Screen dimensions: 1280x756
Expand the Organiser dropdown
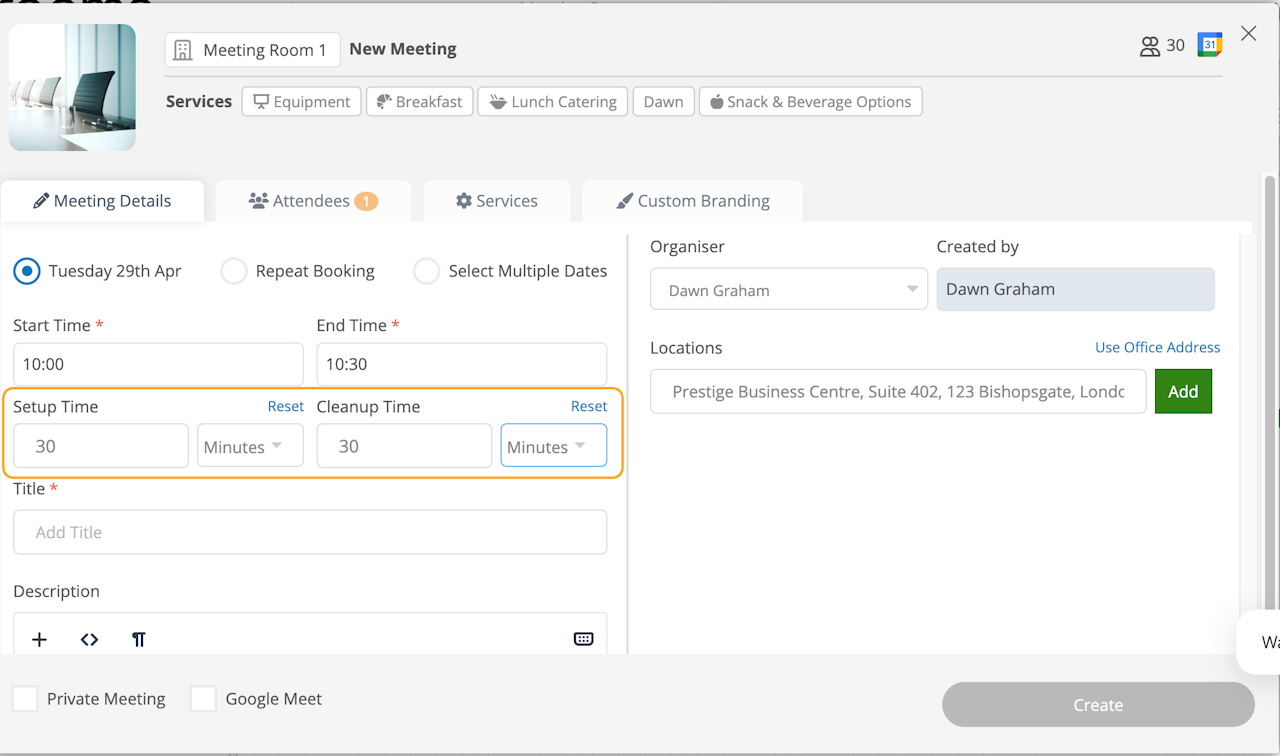788,290
